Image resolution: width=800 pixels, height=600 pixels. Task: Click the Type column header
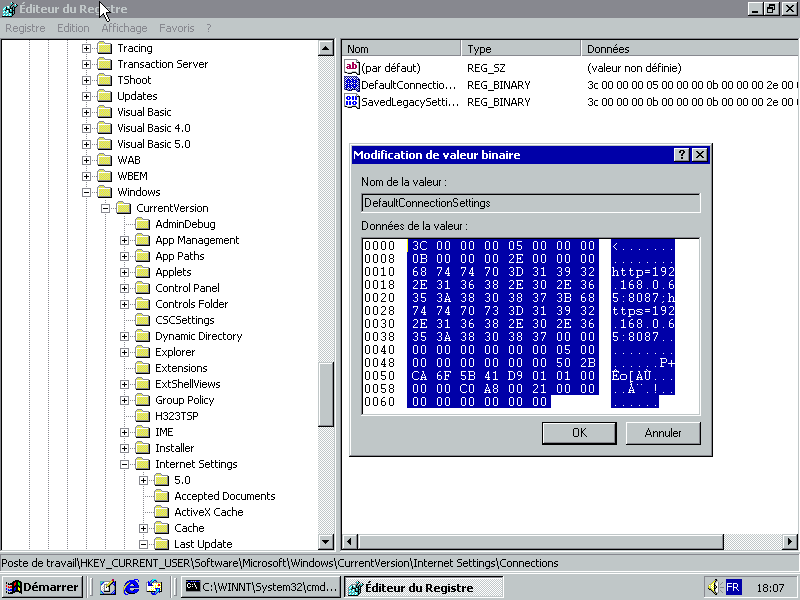click(x=521, y=48)
